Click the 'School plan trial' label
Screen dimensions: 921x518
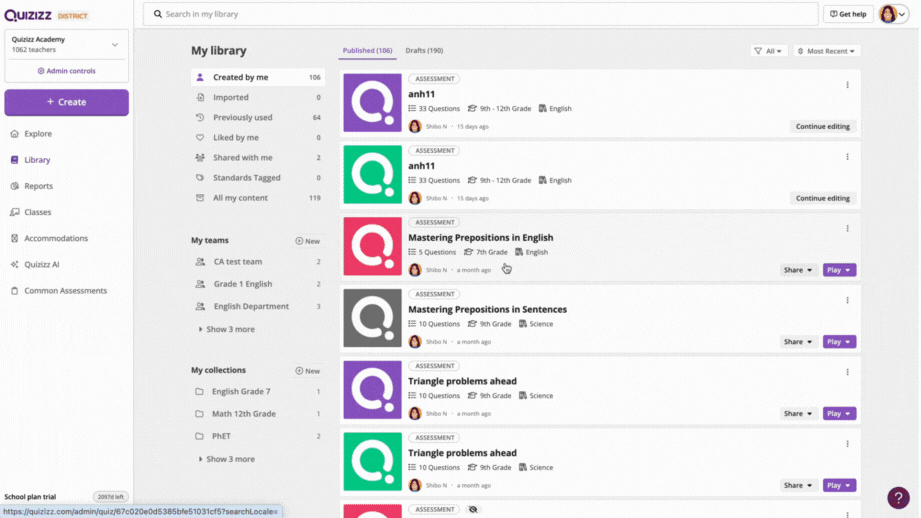click(30, 497)
